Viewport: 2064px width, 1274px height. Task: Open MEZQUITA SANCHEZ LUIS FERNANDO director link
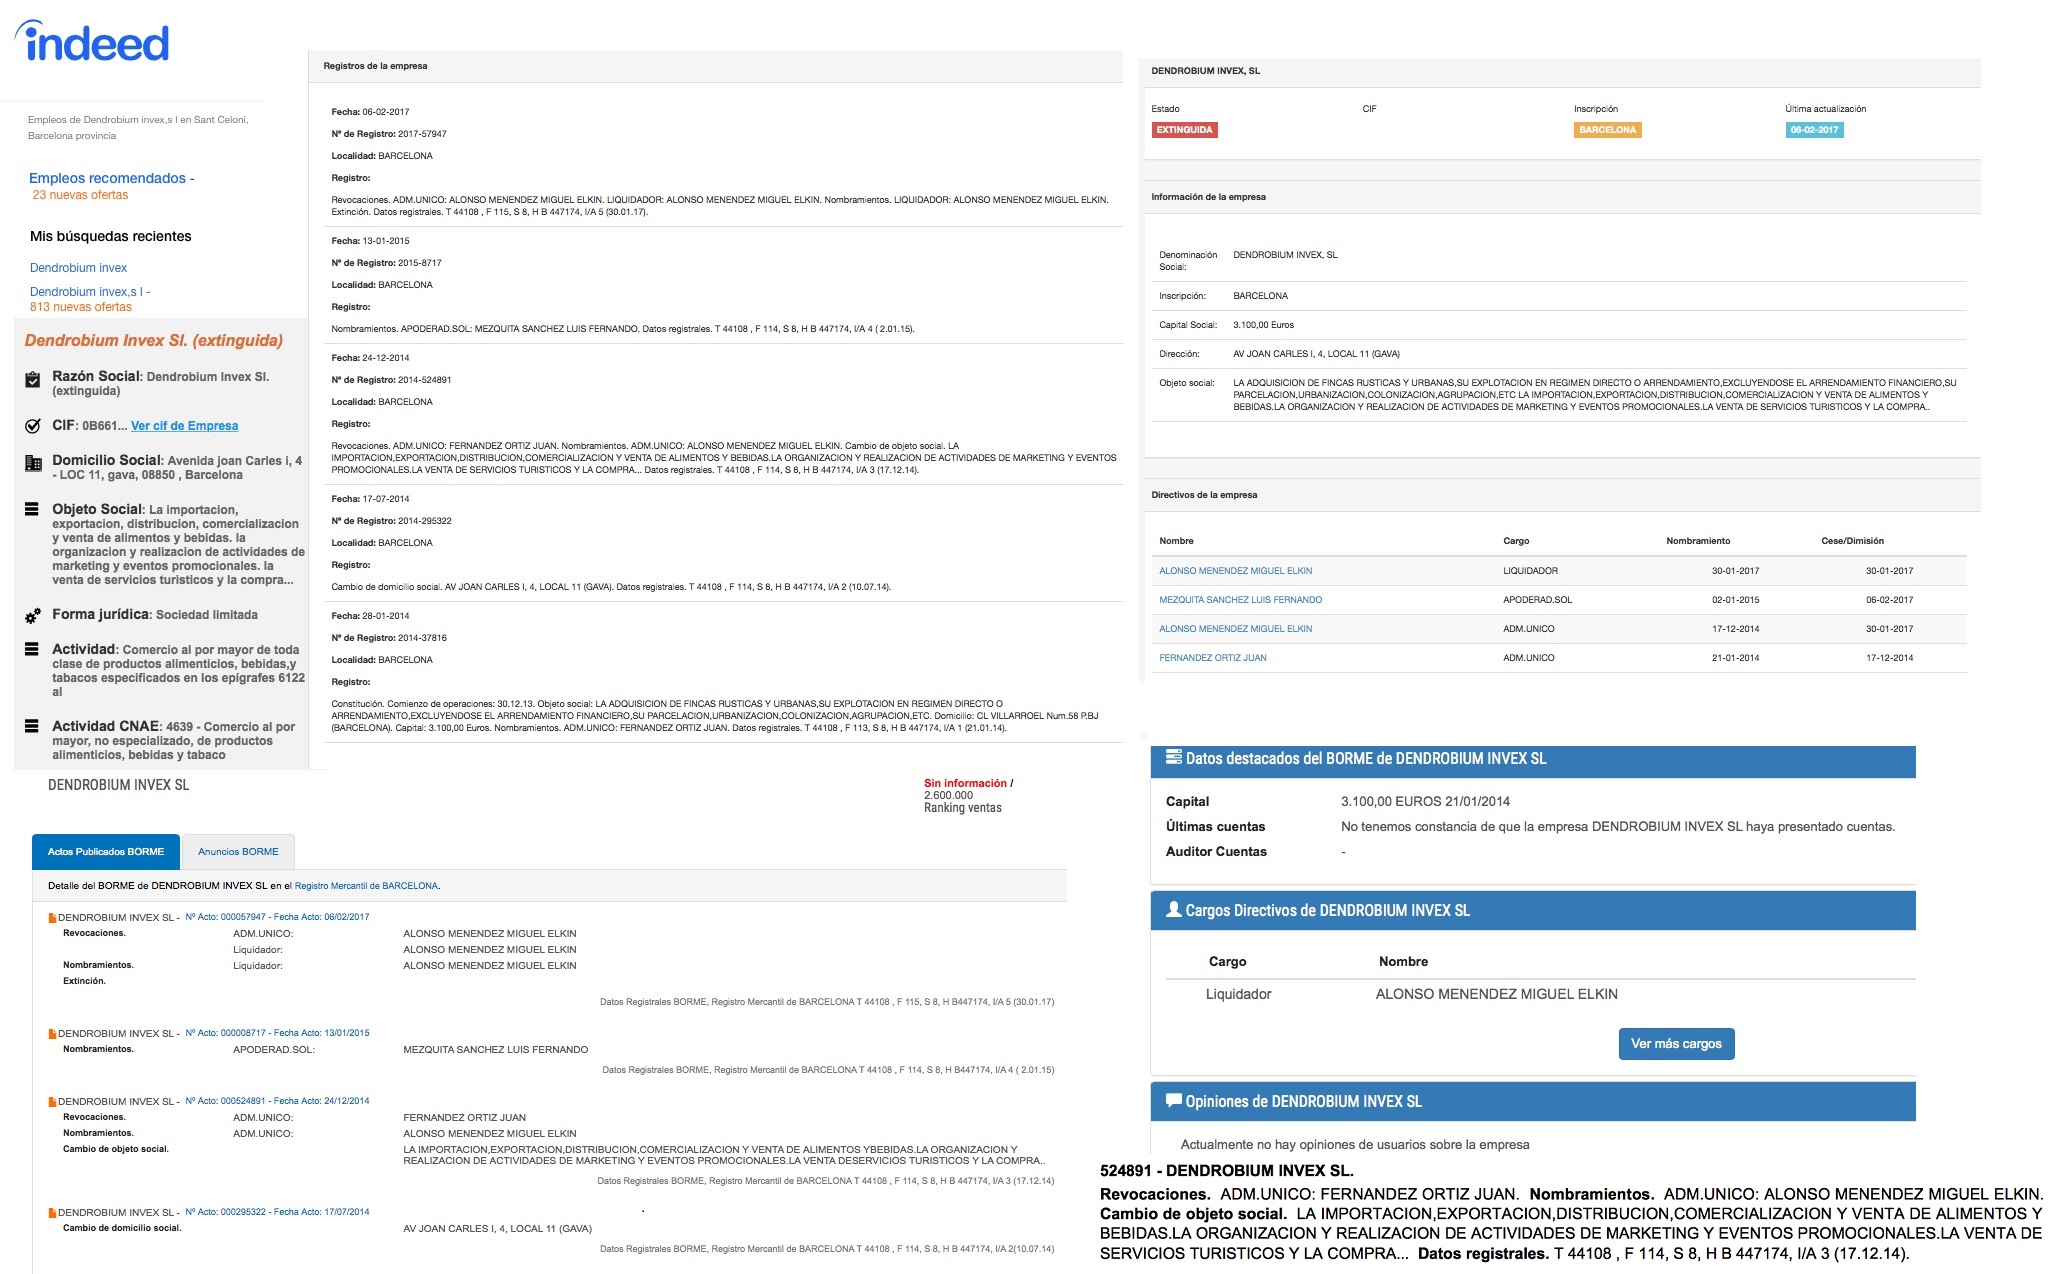tap(1240, 600)
